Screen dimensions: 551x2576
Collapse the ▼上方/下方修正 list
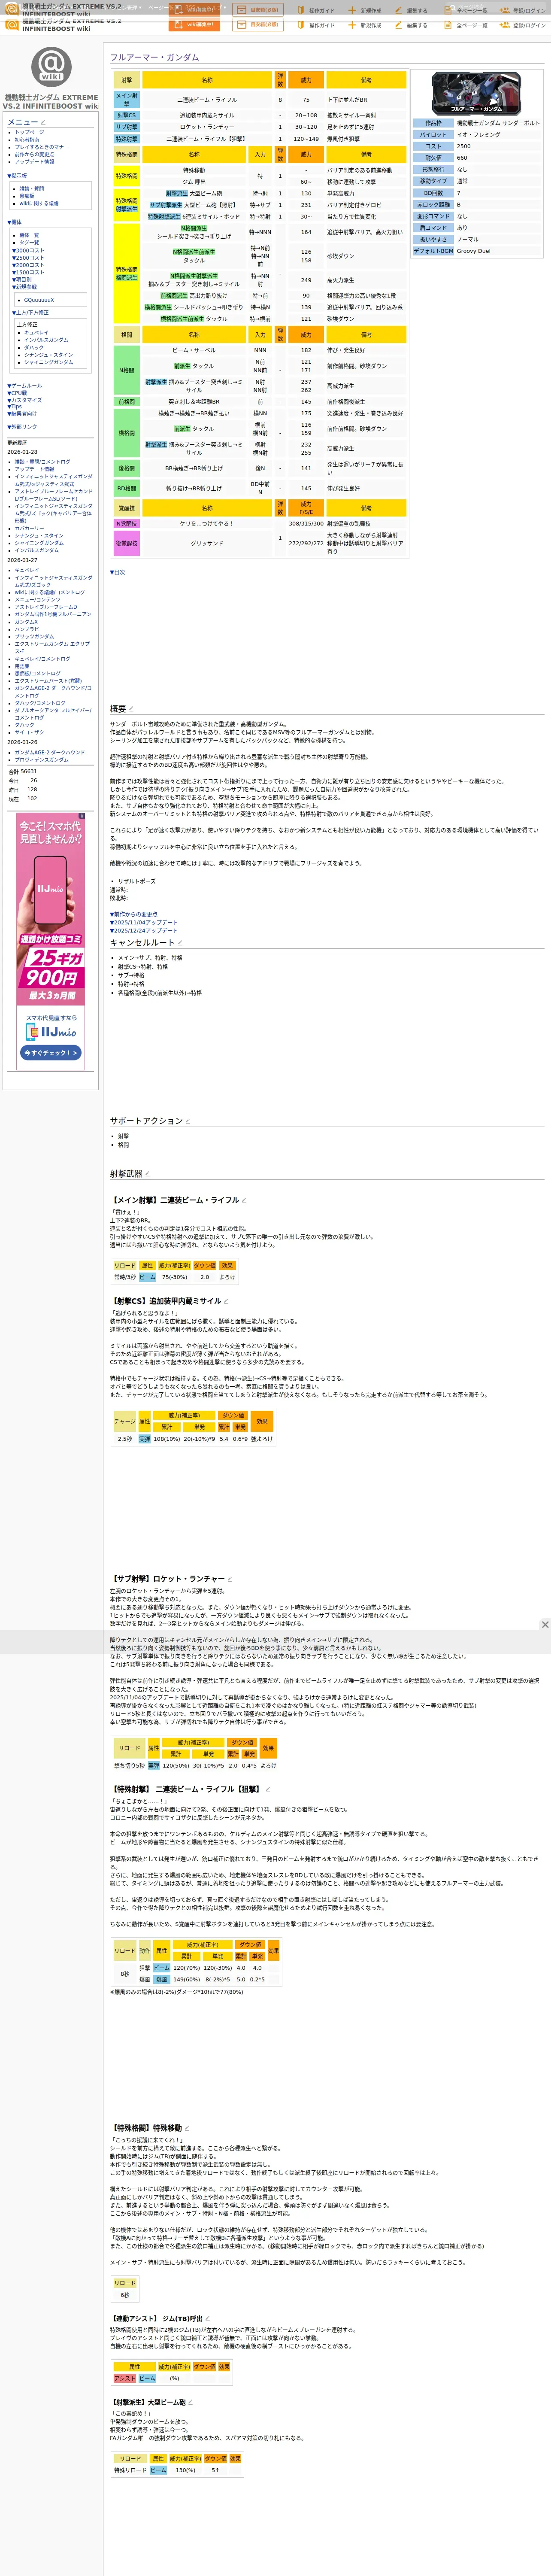point(30,313)
